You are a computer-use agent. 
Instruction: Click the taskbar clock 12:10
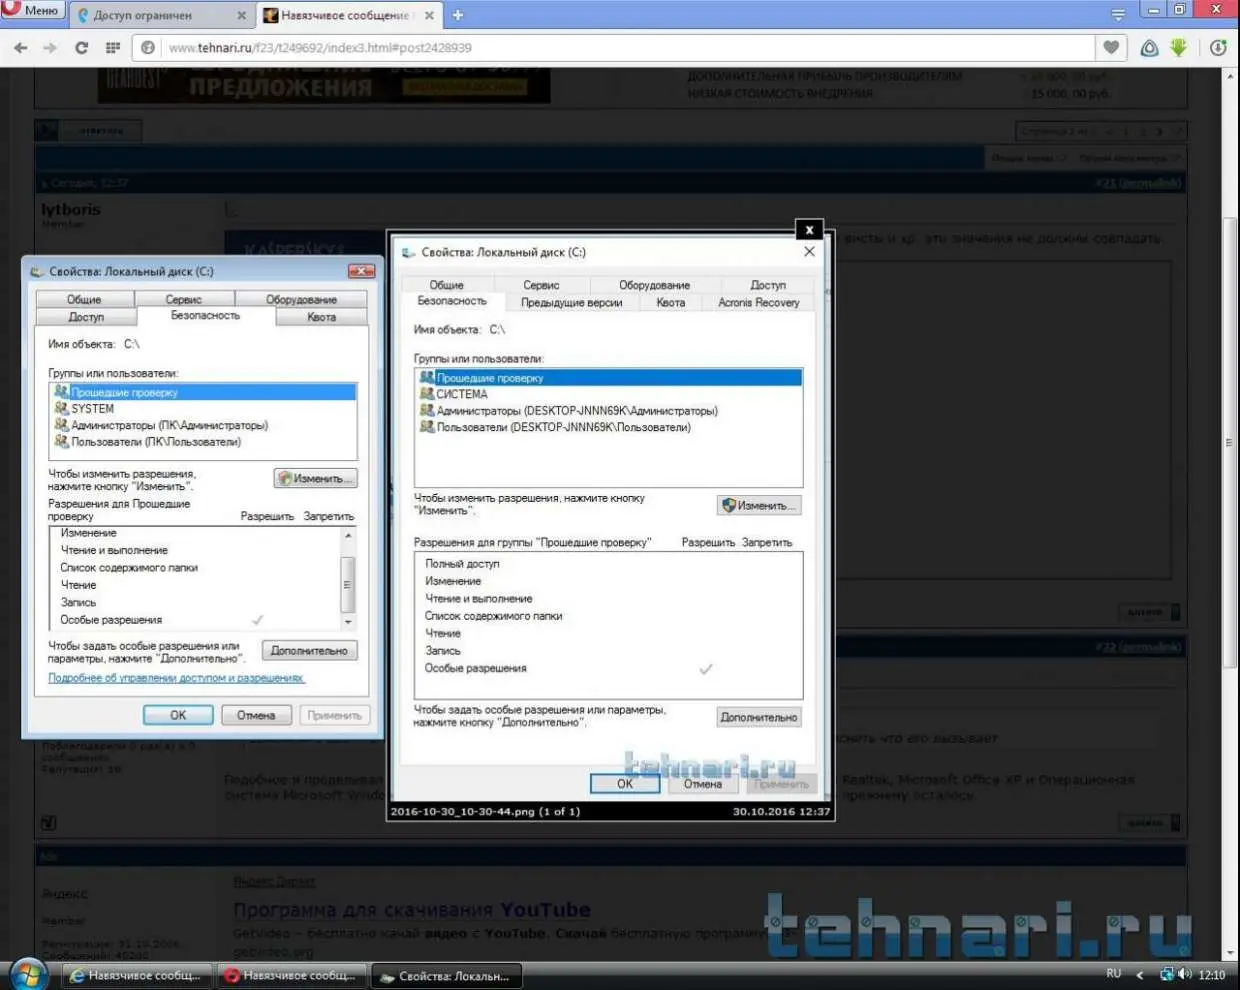[1211, 975]
